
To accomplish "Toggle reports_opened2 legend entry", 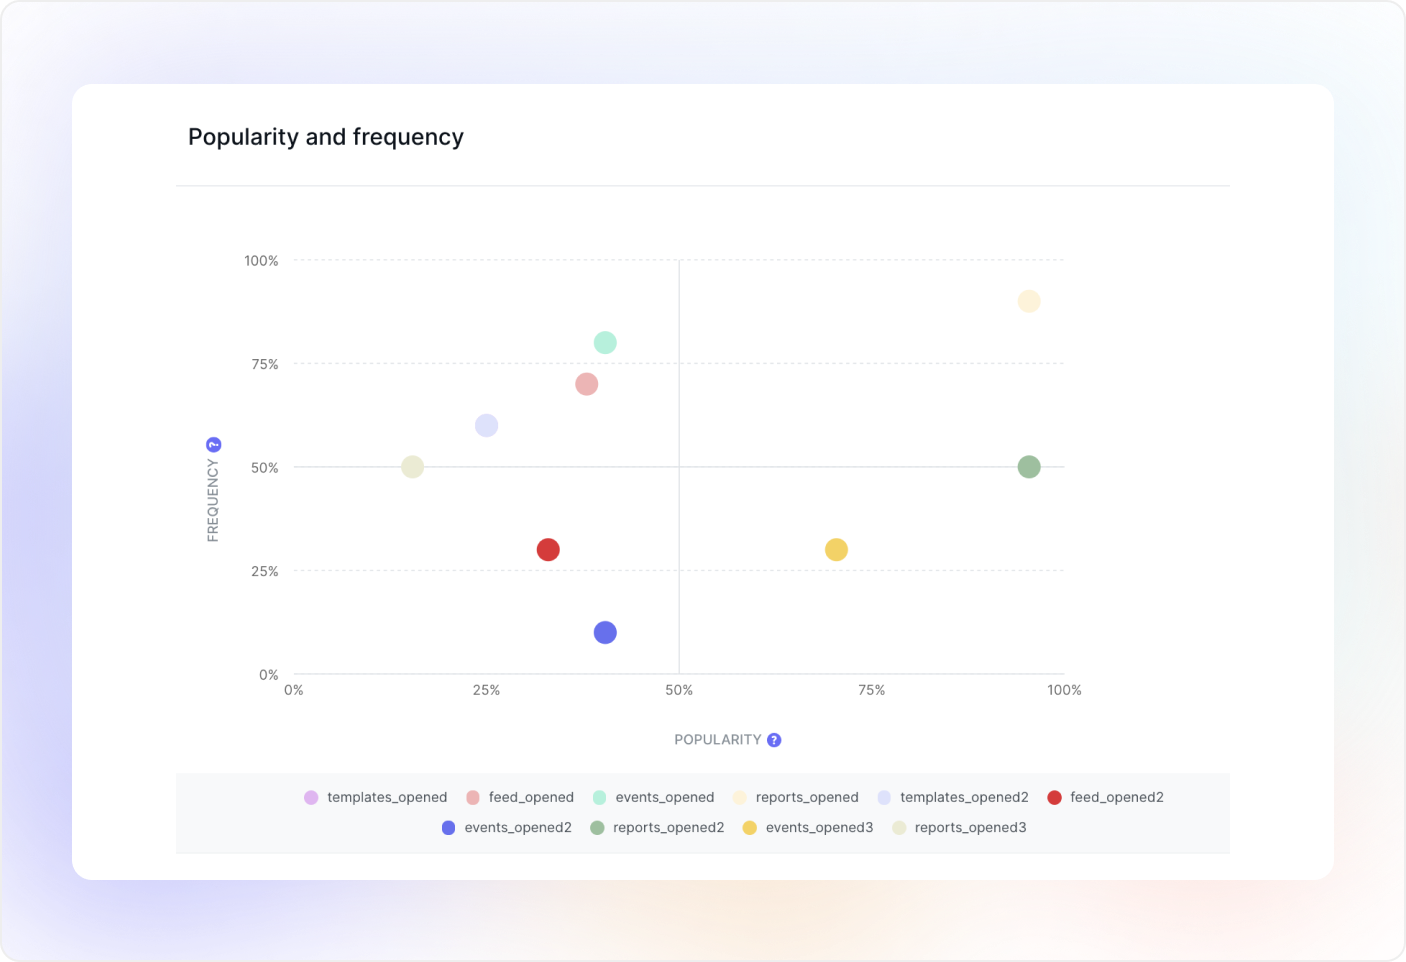I will tap(657, 827).
